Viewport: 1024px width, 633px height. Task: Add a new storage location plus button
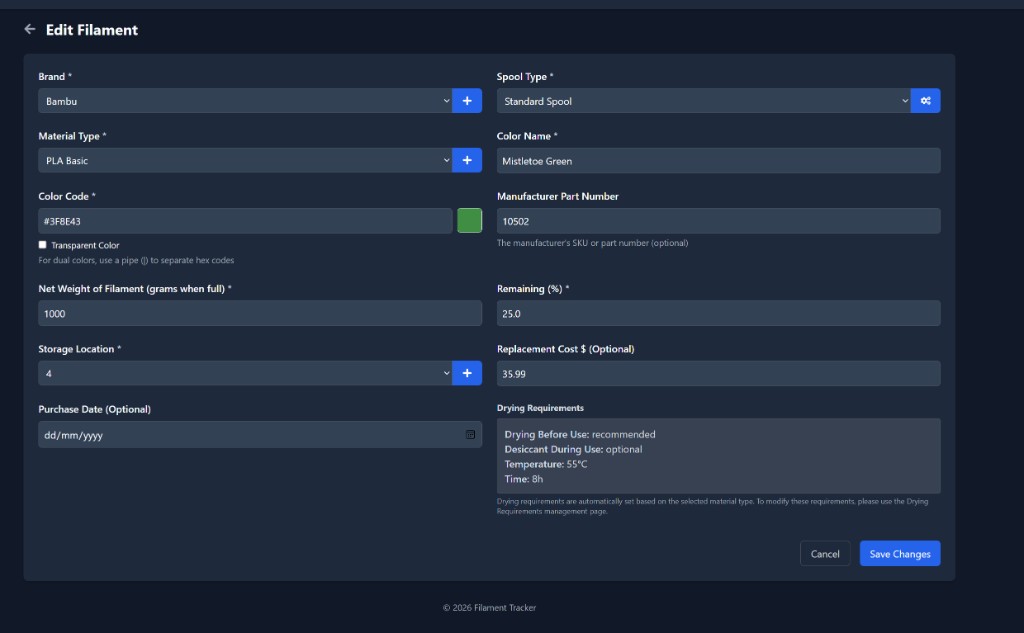point(467,373)
